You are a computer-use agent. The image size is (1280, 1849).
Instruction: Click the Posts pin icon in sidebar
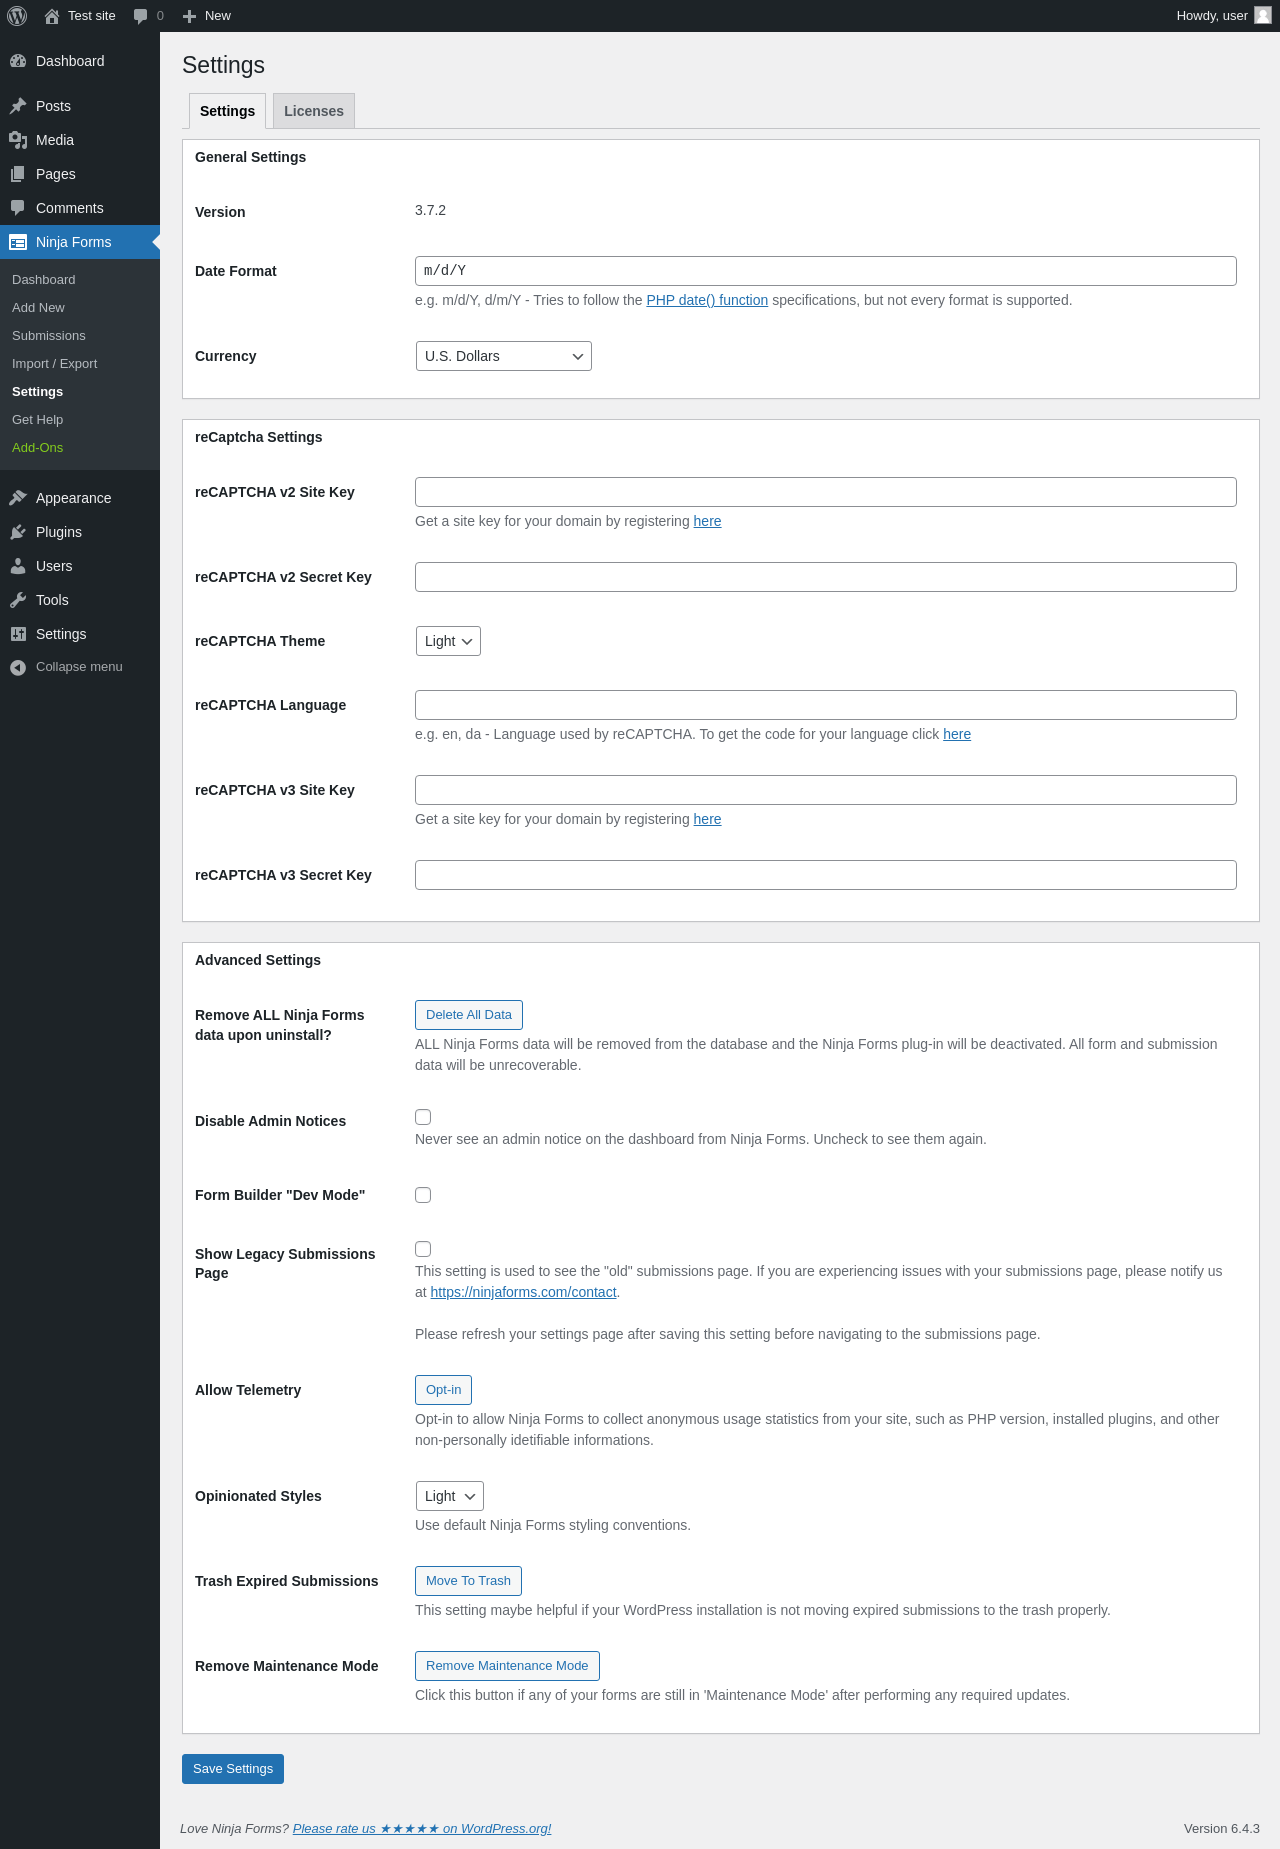click(18, 106)
